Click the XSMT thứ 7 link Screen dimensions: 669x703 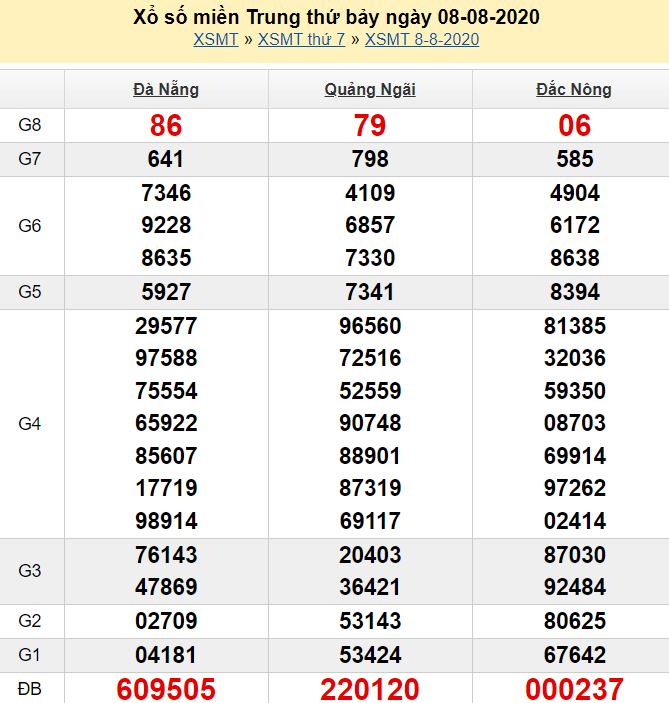tap(301, 40)
